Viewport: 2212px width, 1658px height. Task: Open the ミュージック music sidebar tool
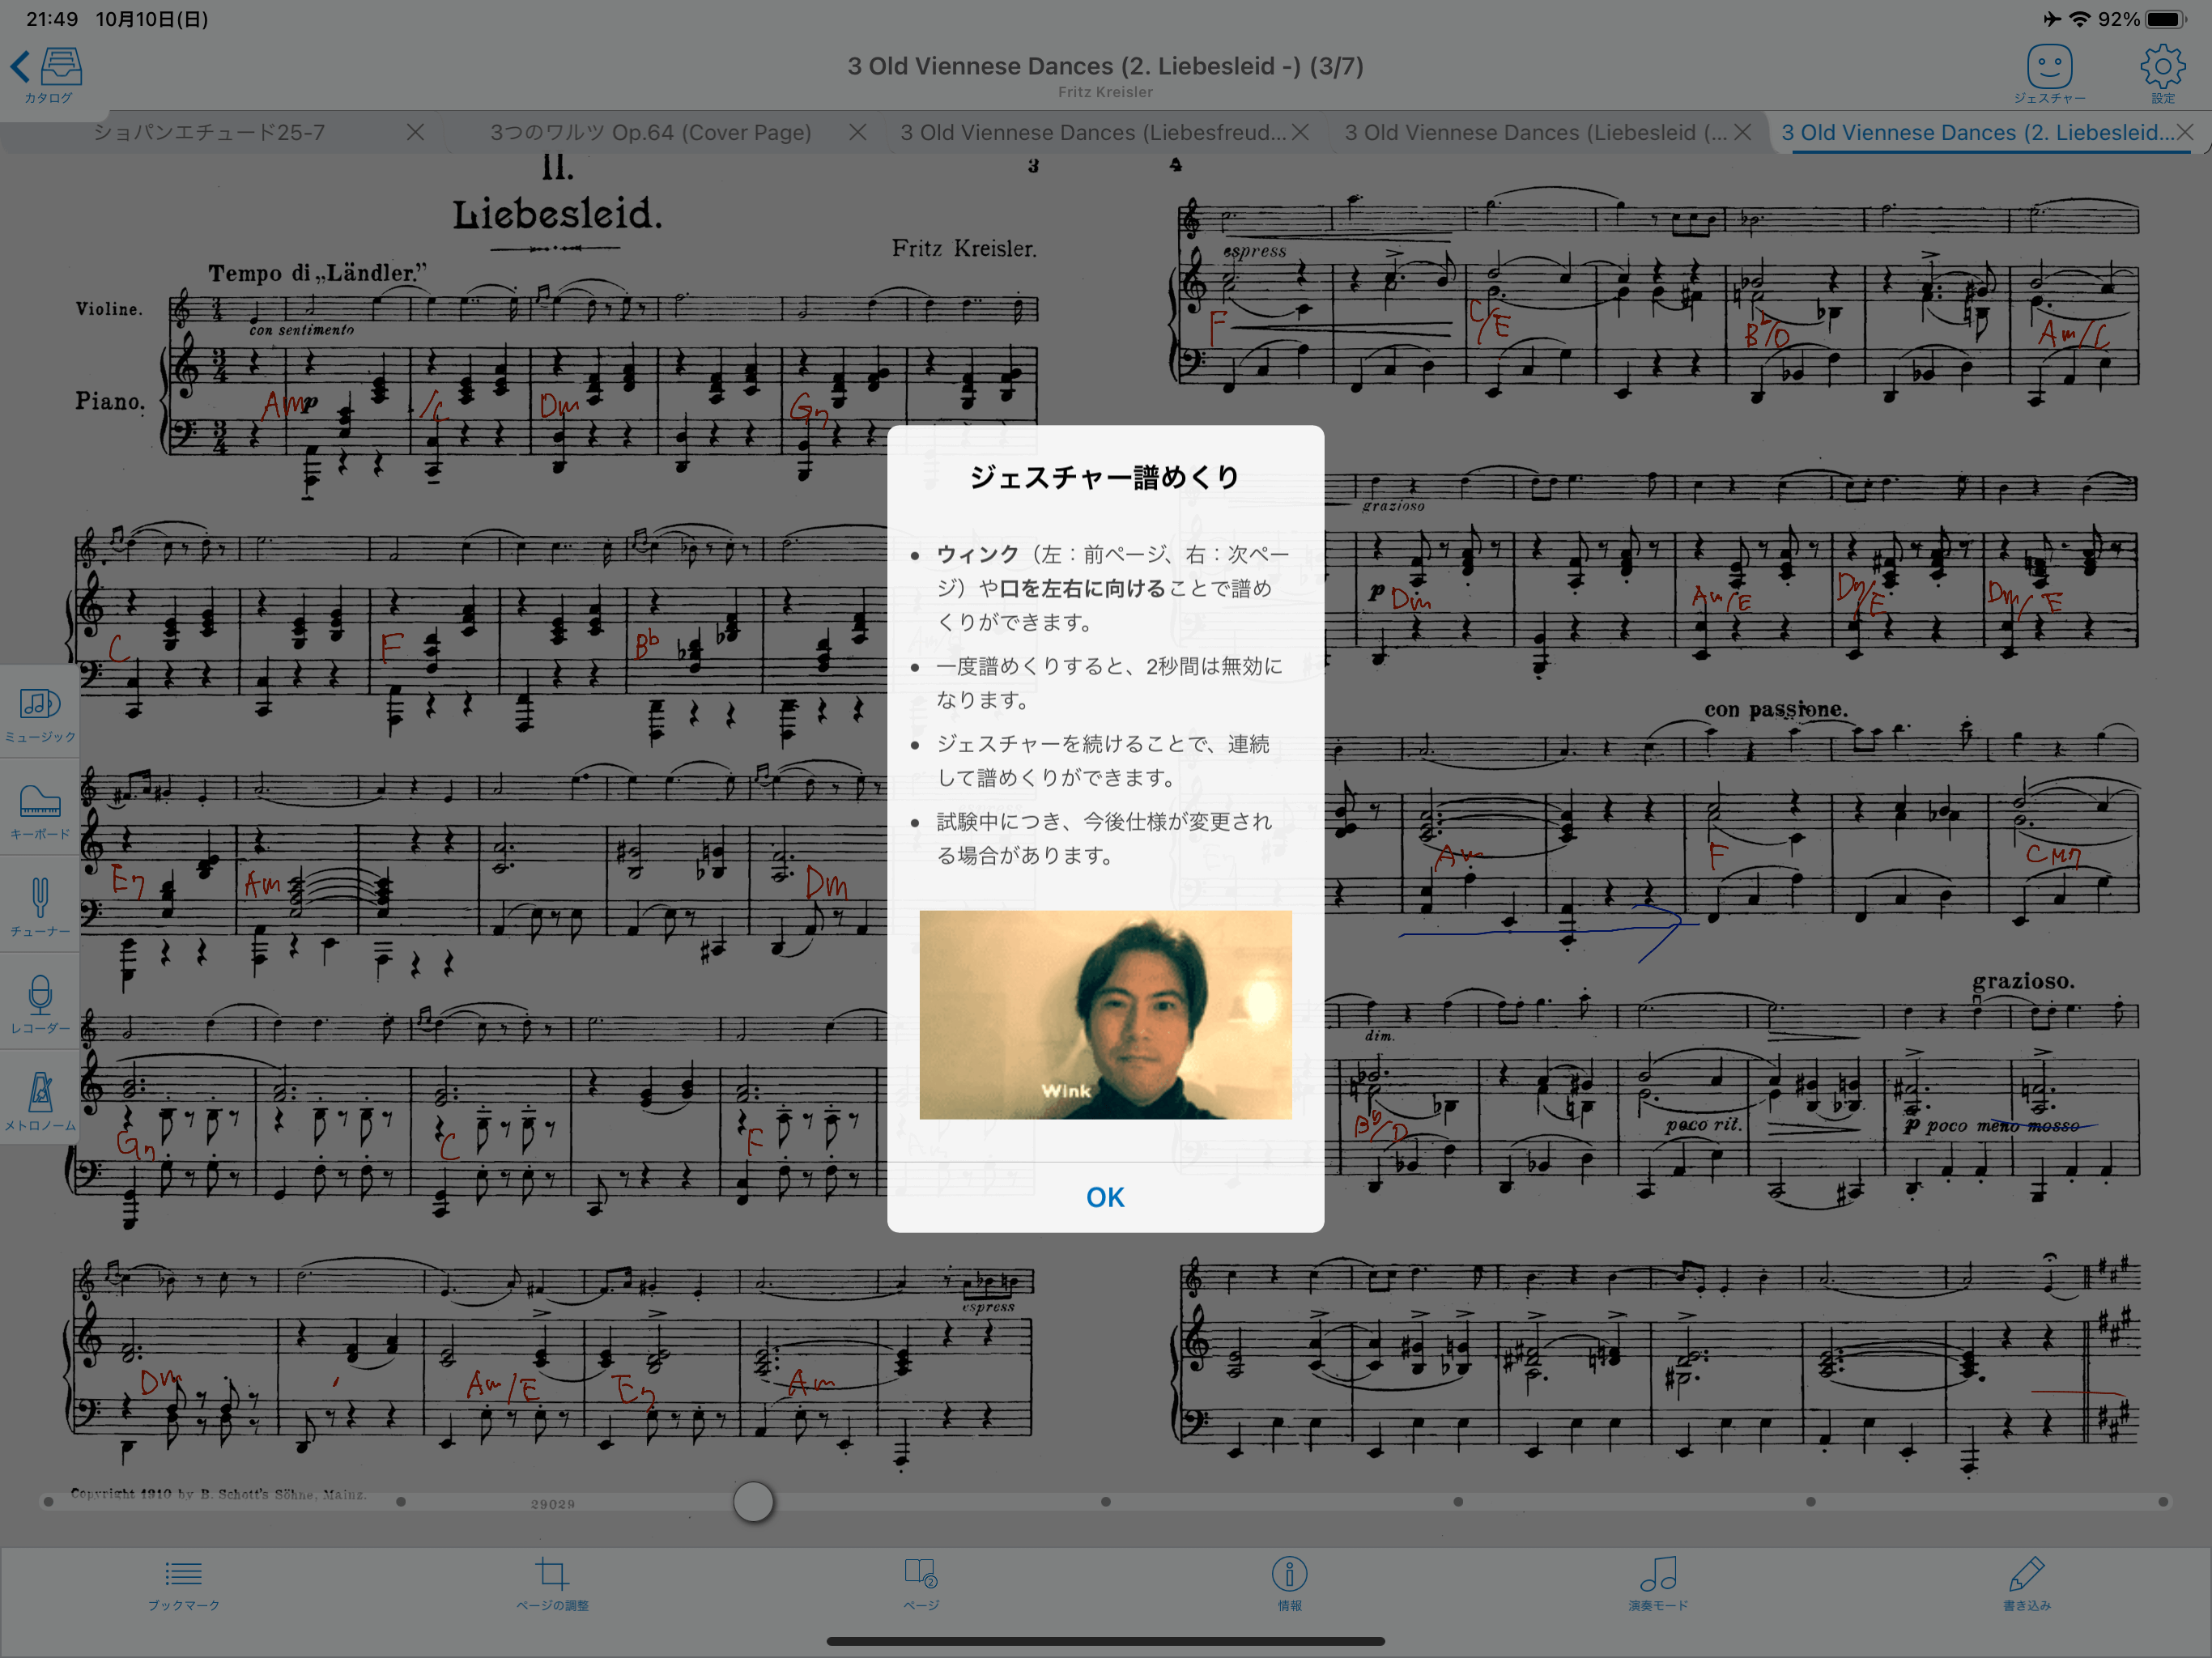40,712
